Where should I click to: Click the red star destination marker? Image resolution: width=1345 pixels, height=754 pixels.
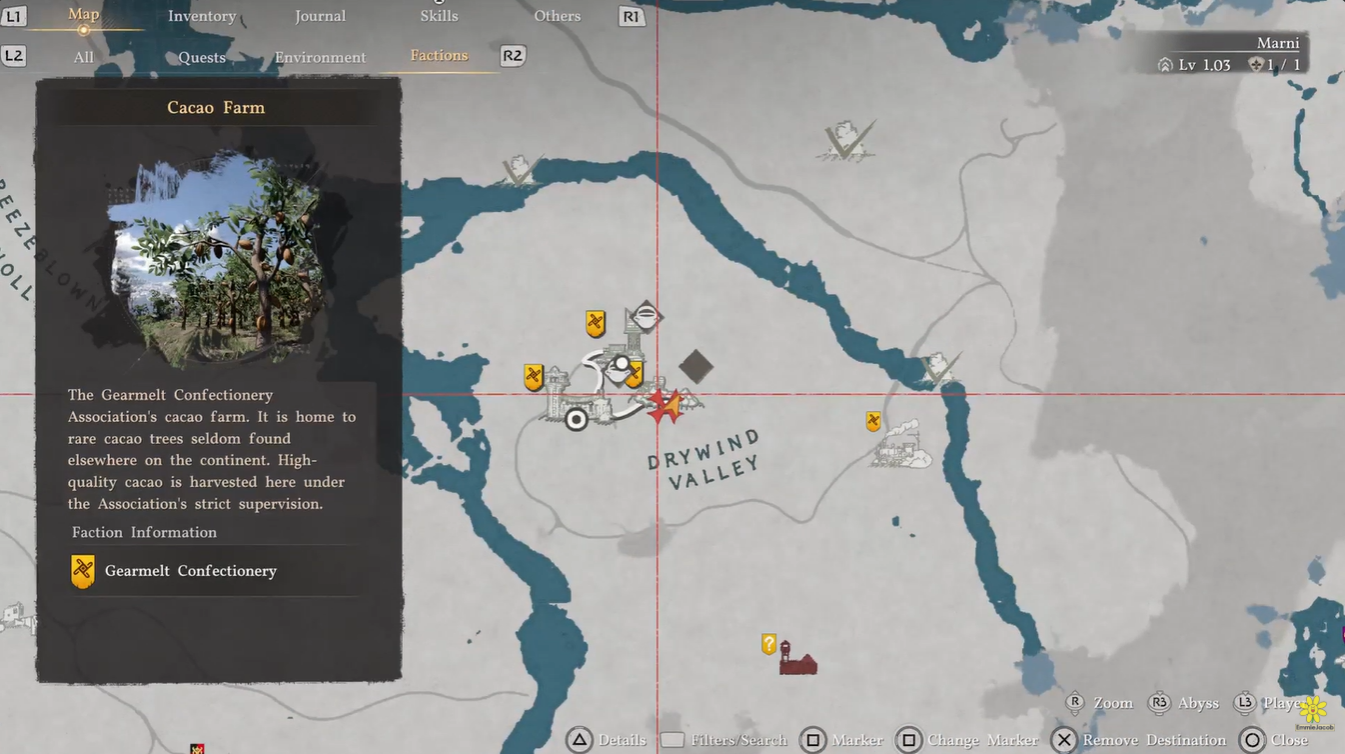tap(664, 405)
